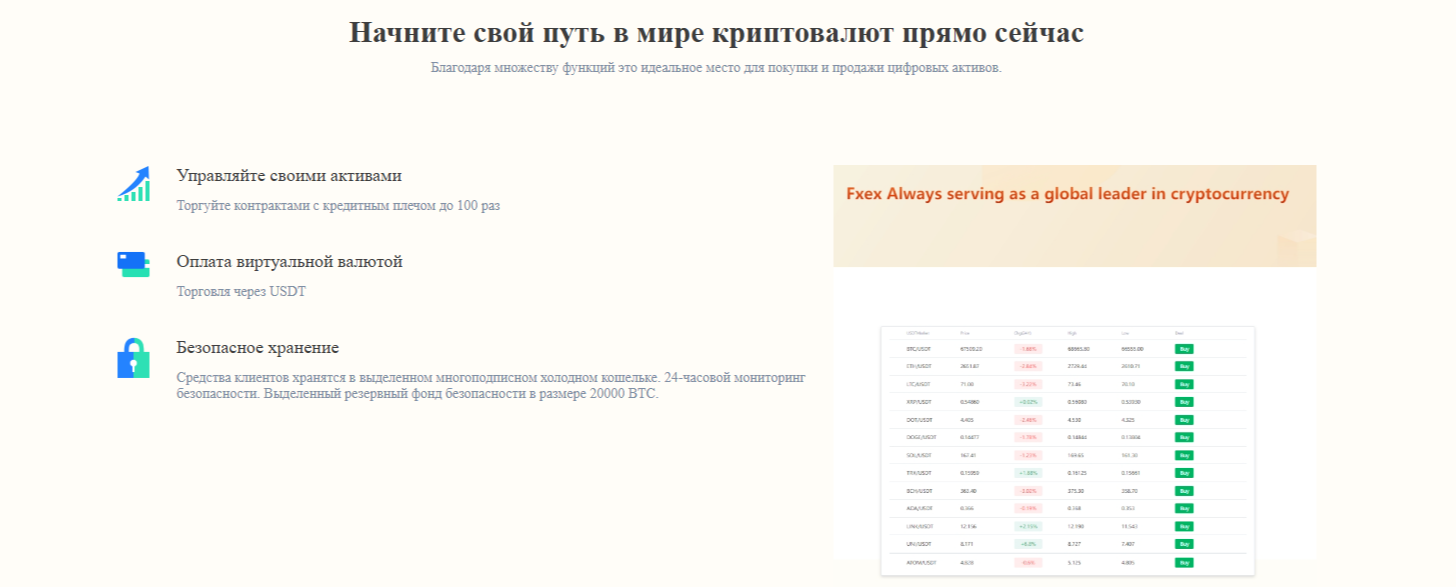Click the green change badge in LINK/USDT row
This screenshot has height=587, width=1456.
tap(1028, 526)
